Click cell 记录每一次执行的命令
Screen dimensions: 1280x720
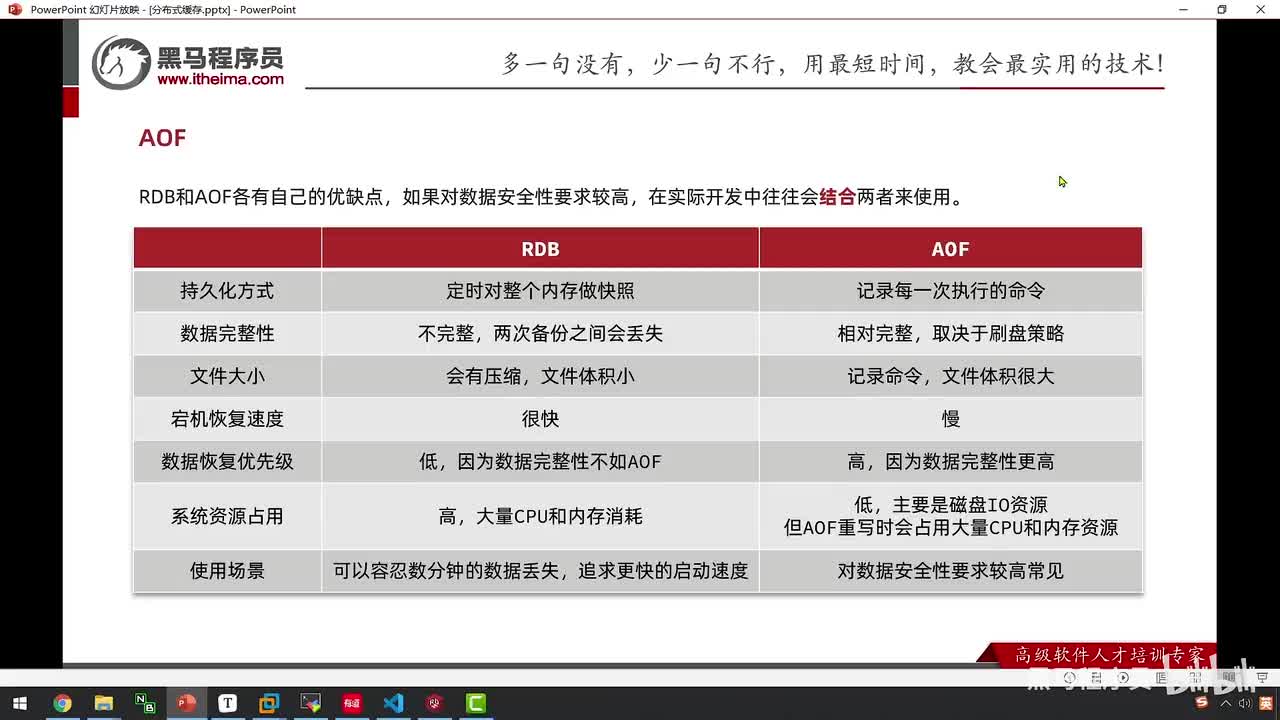click(950, 291)
